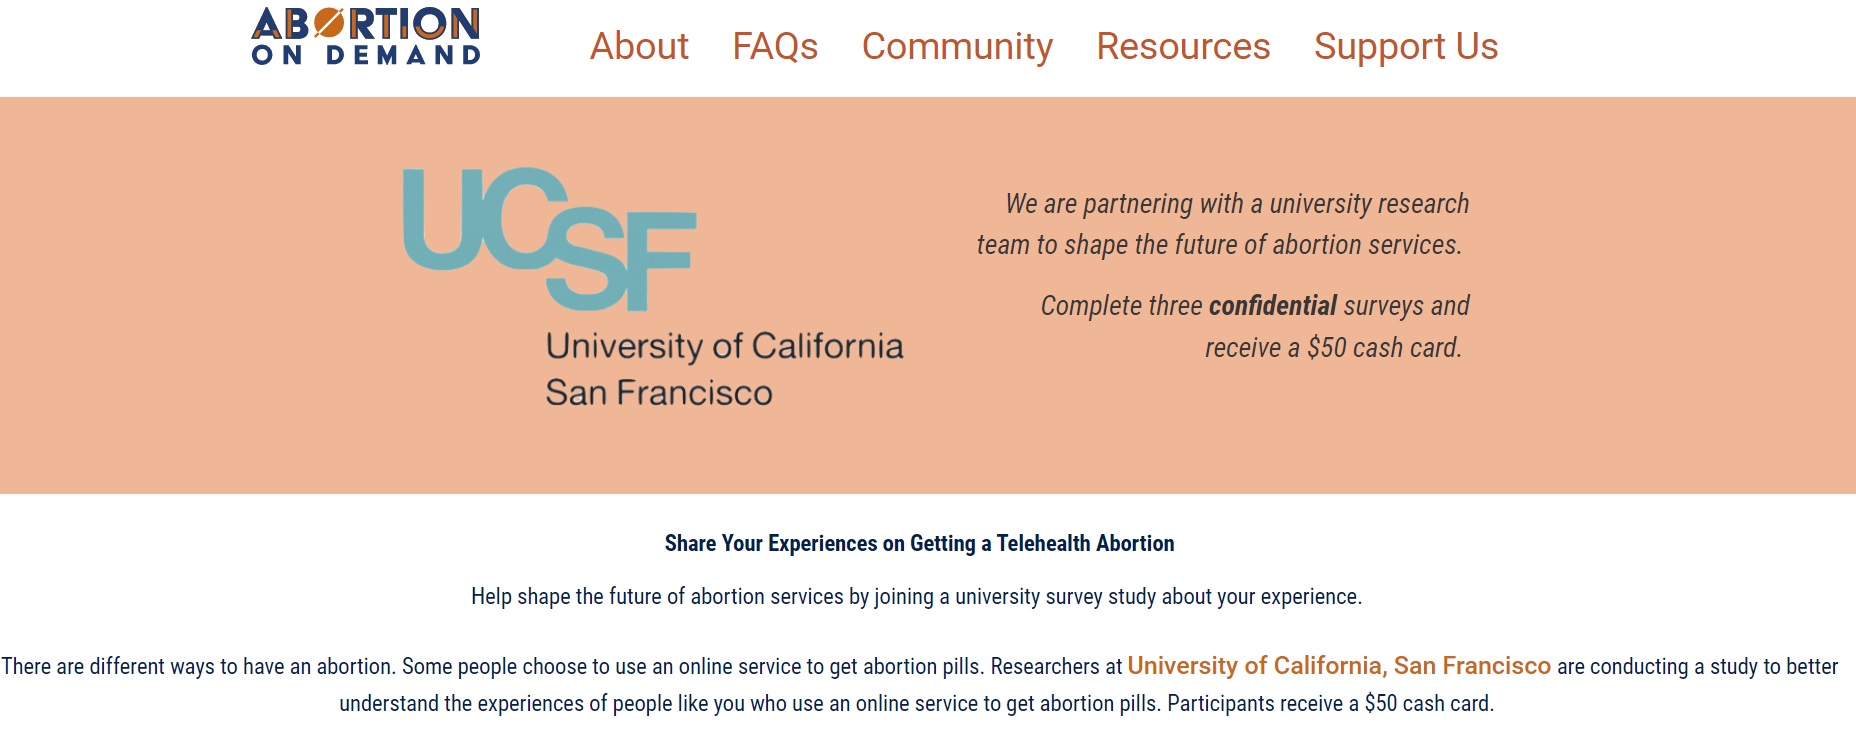
Task: Click the teal UCSF logo graphic
Action: [x=549, y=239]
